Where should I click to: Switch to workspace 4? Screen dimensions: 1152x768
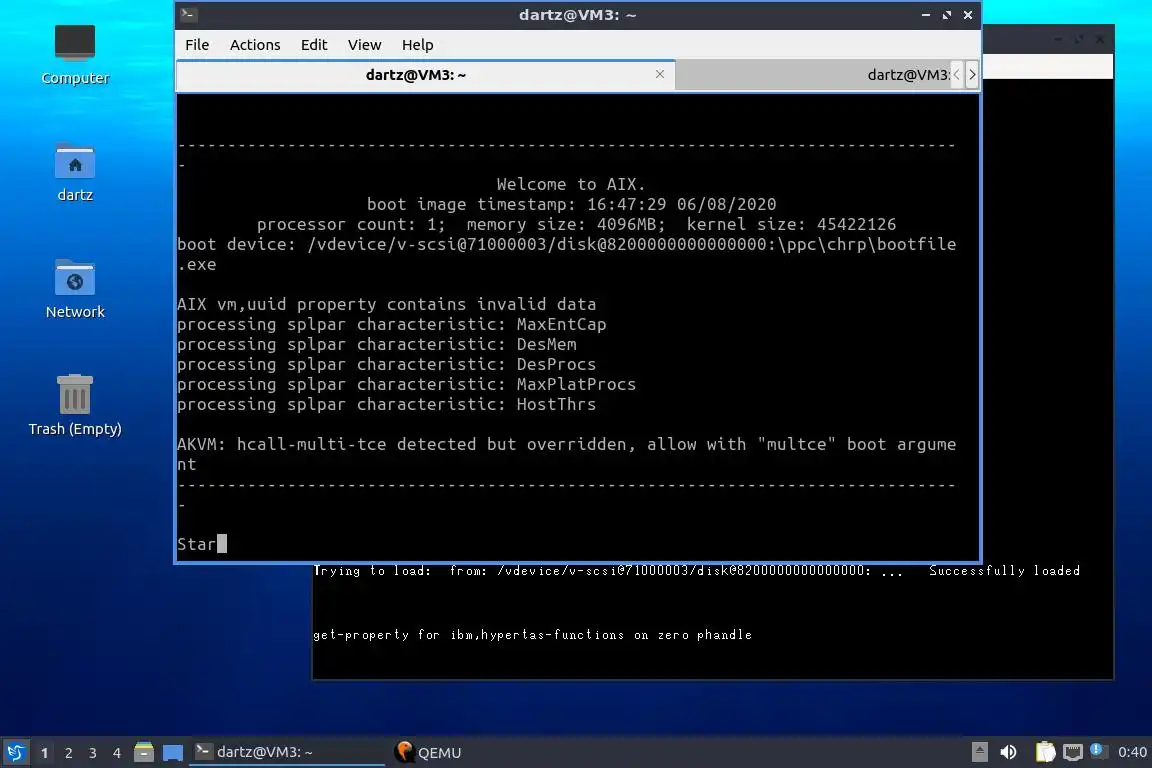pyautogui.click(x=117, y=753)
